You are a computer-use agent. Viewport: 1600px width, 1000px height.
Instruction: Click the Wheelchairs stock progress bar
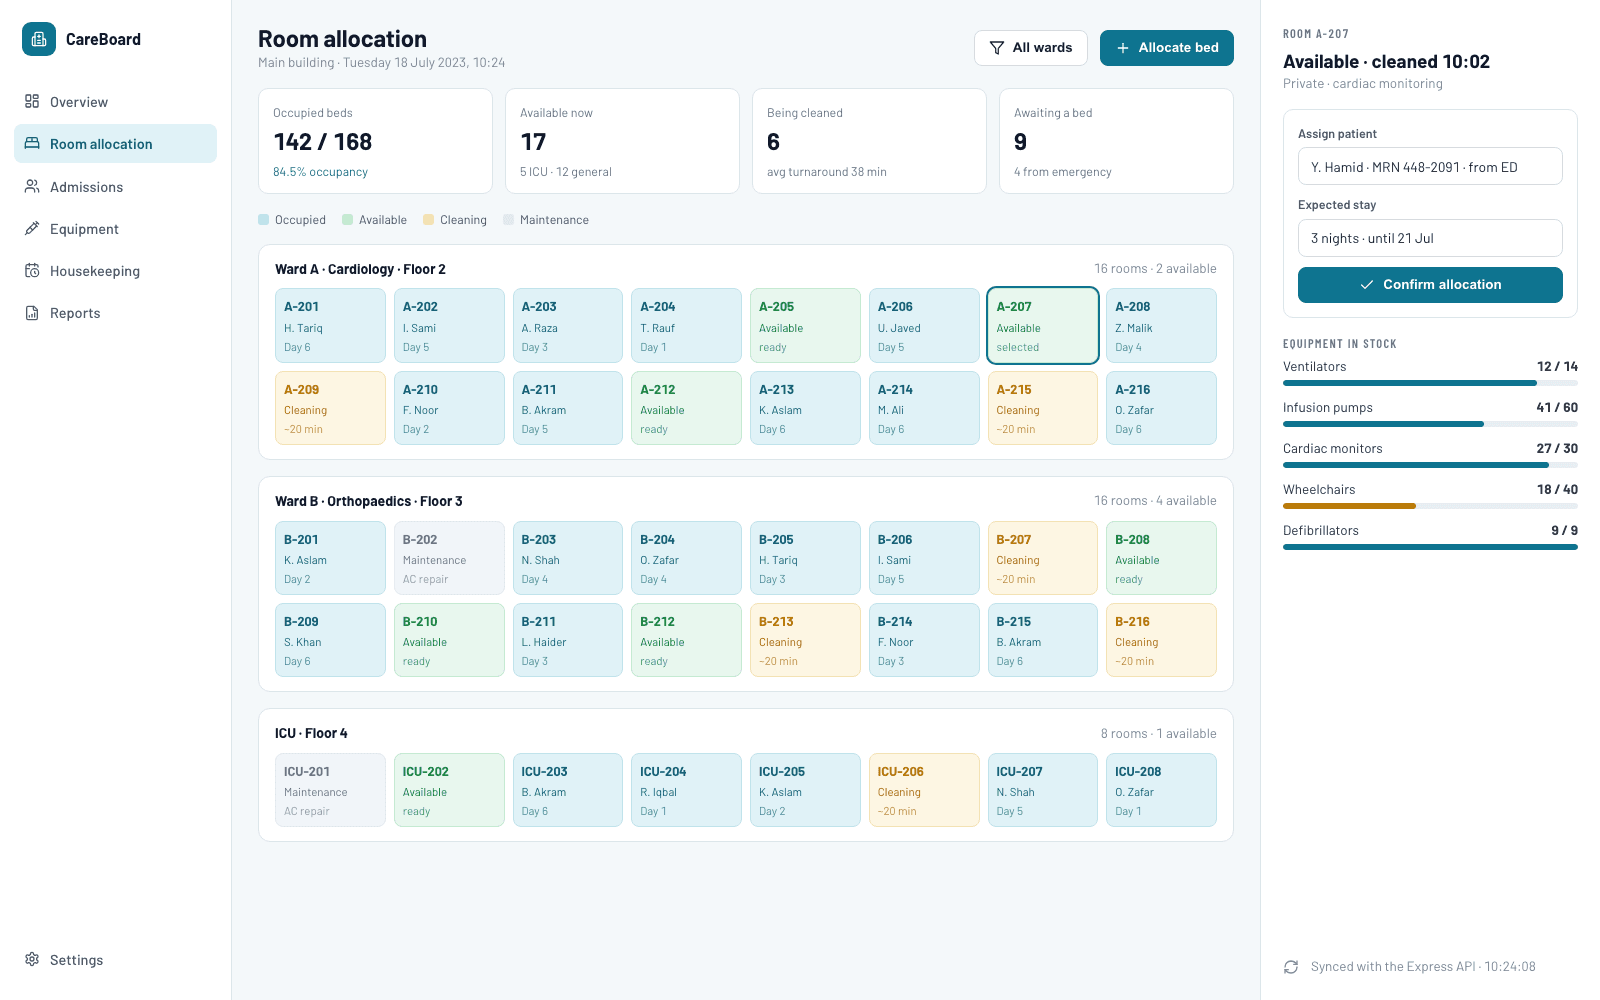(1430, 506)
